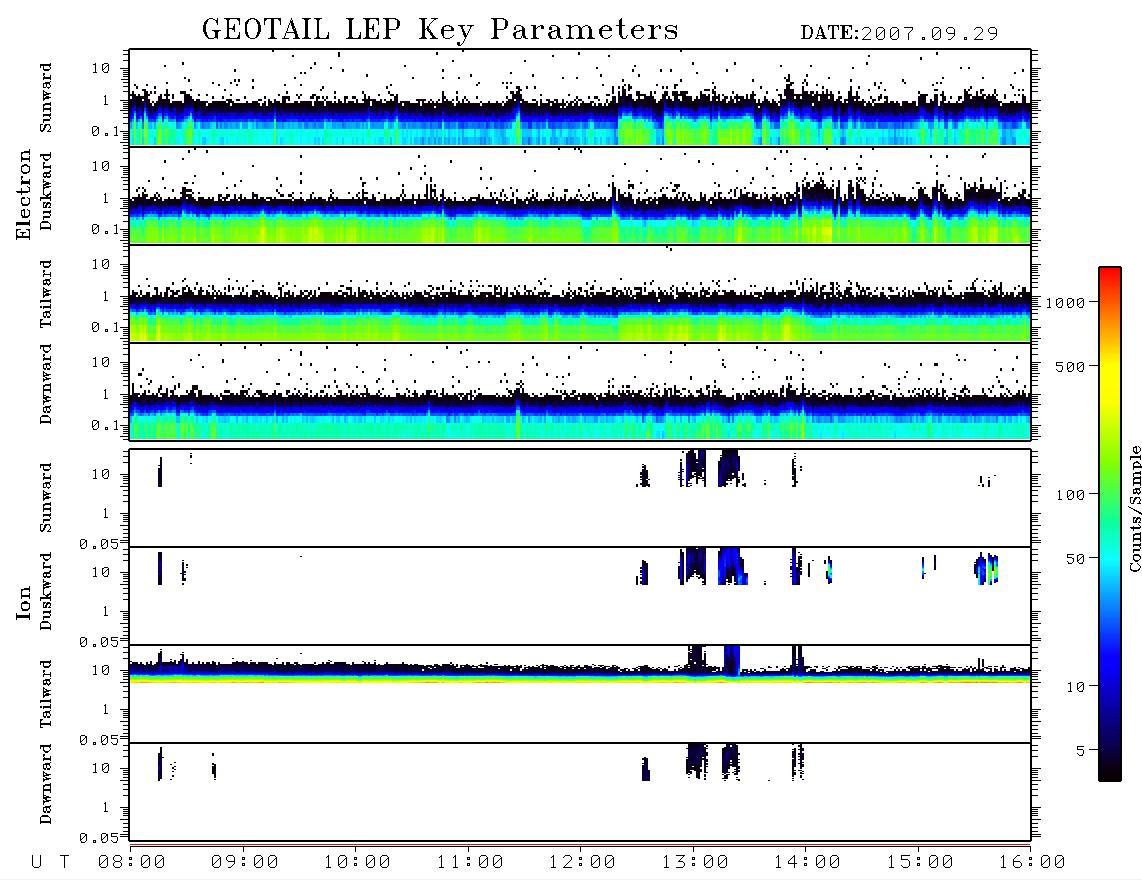
Task: Select the Electron Duskward axis label
Action: (46, 191)
